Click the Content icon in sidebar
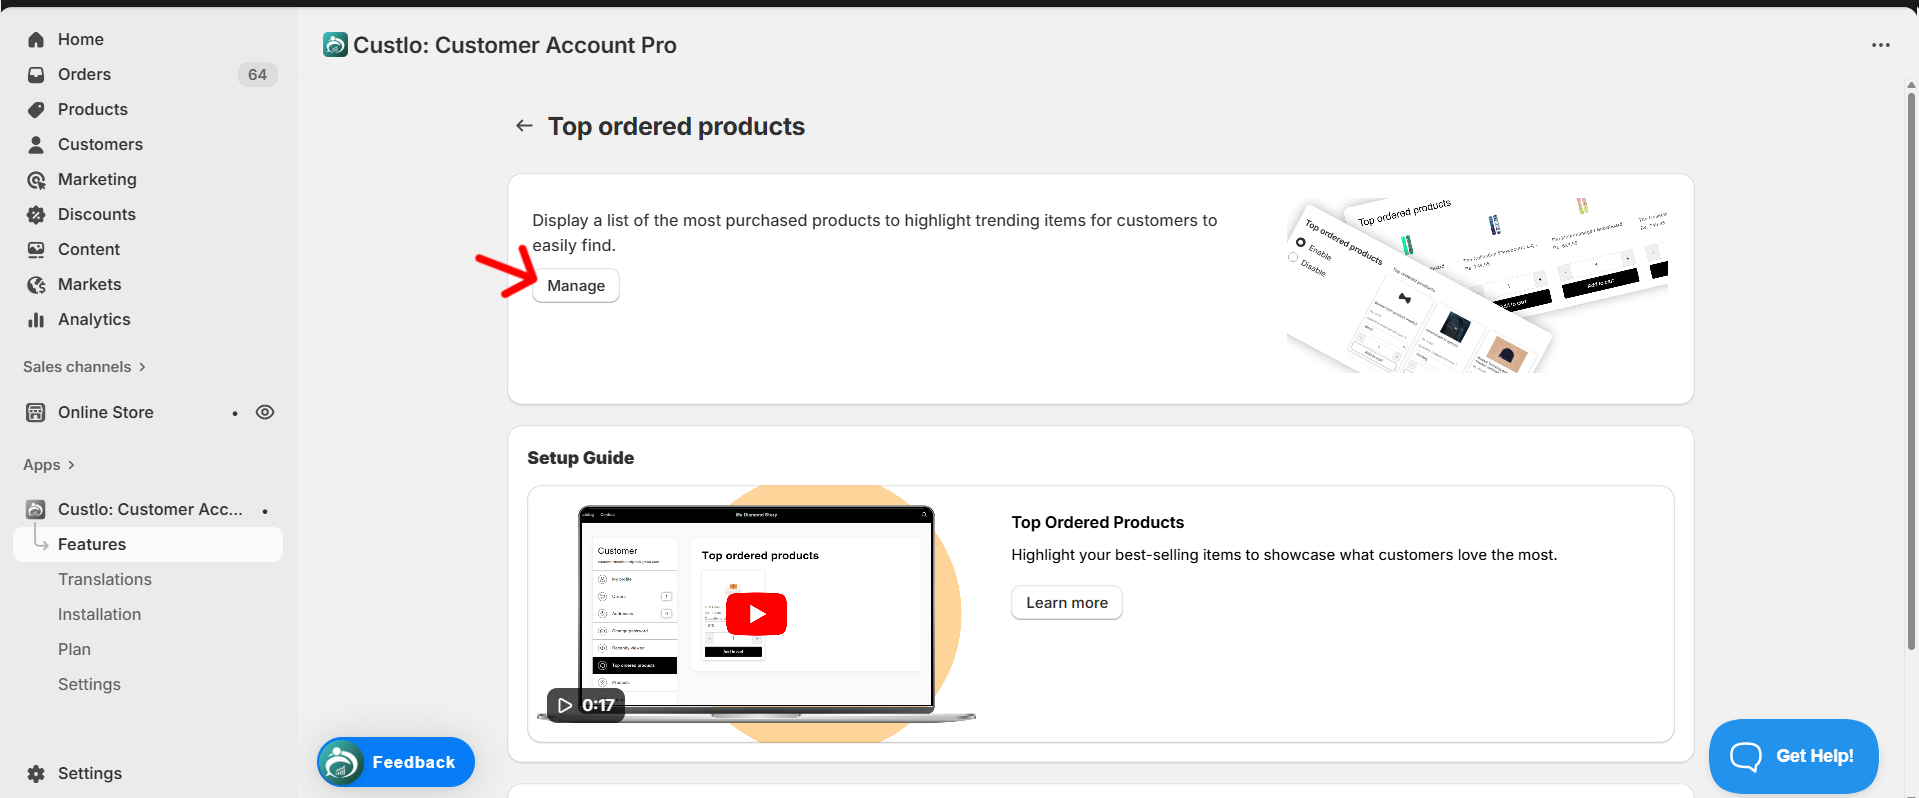The height and width of the screenshot is (798, 1919). tap(36, 250)
